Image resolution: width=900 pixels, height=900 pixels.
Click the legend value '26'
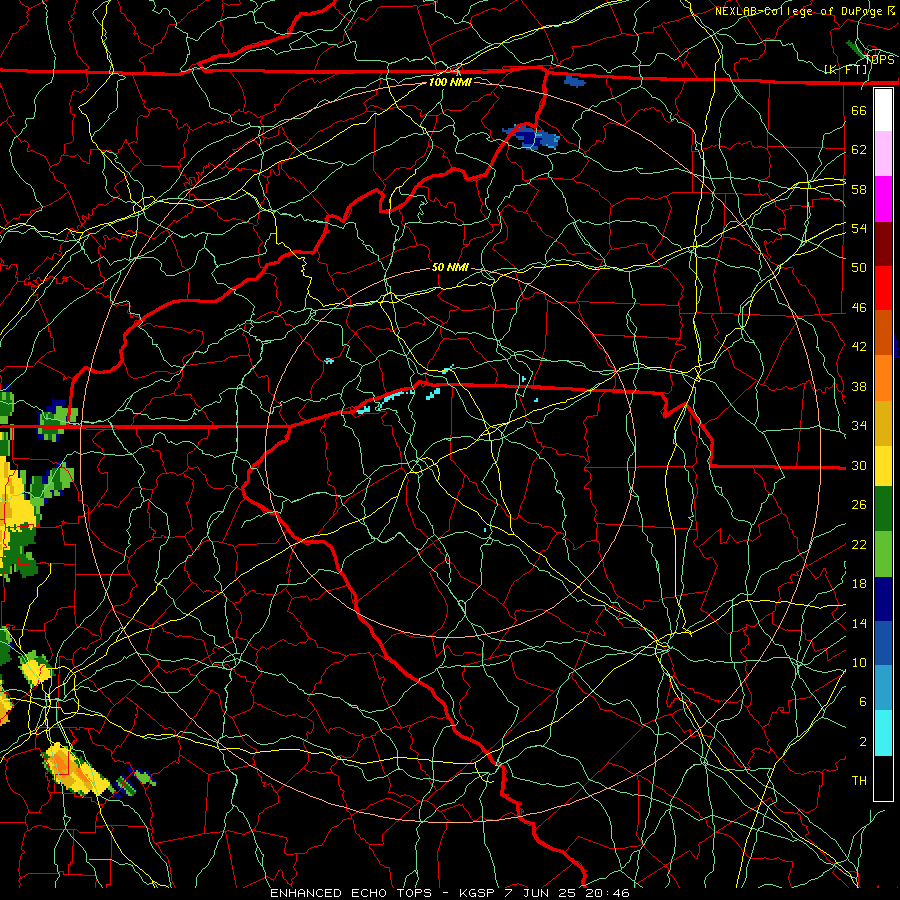click(x=859, y=505)
